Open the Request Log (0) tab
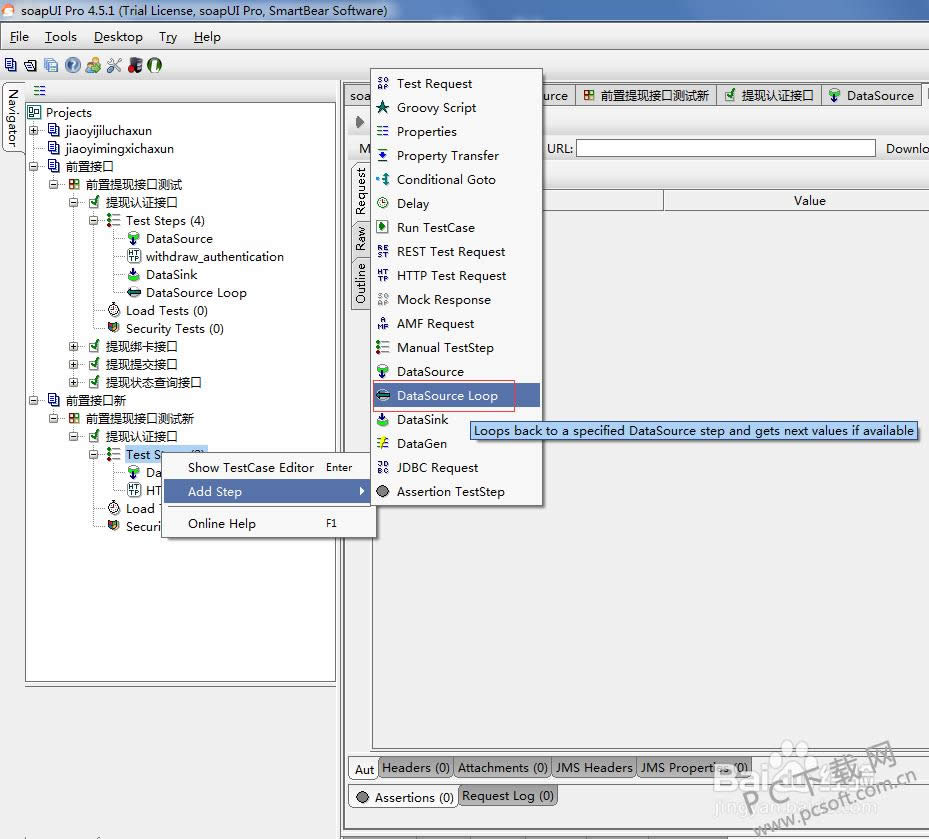 click(507, 796)
